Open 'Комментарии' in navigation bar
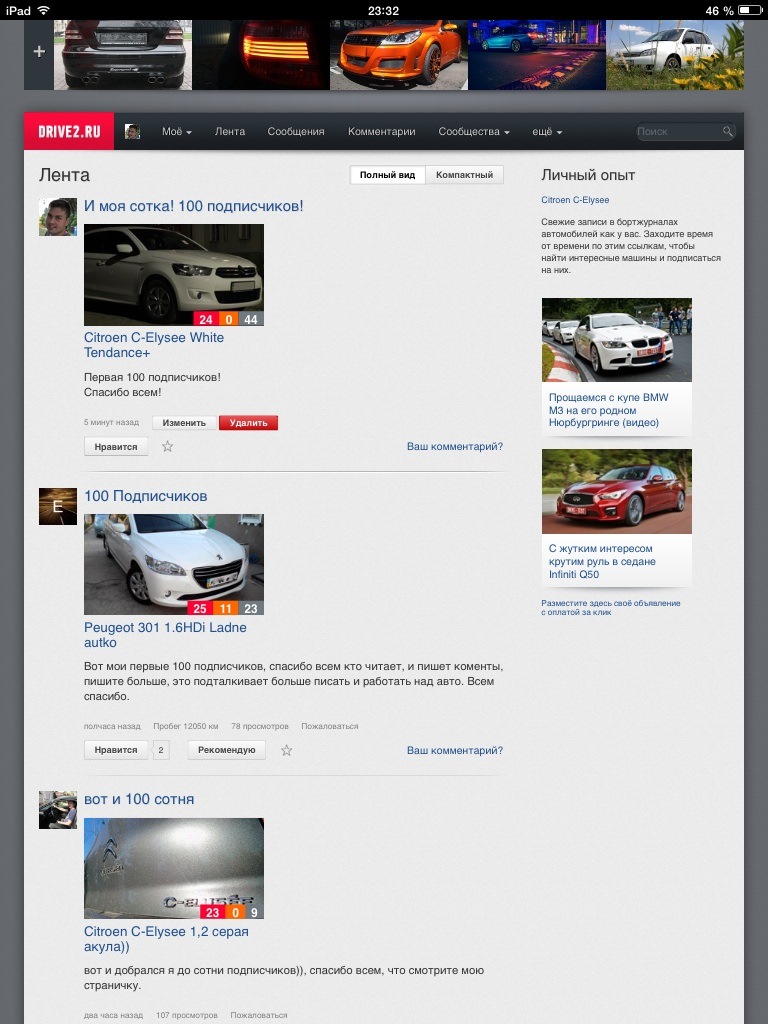768x1024 pixels. click(x=381, y=131)
